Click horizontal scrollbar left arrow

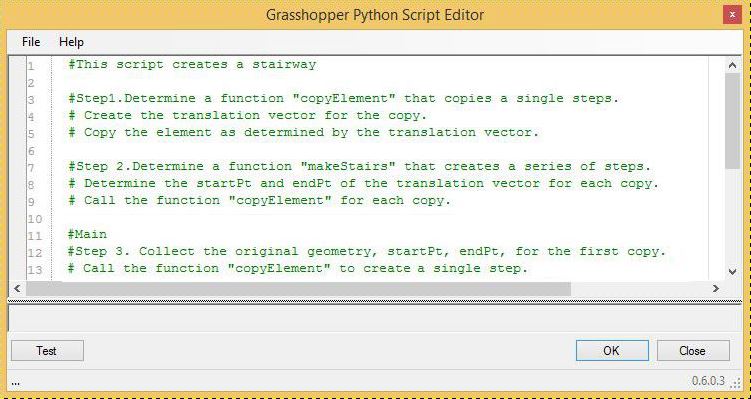[x=17, y=288]
